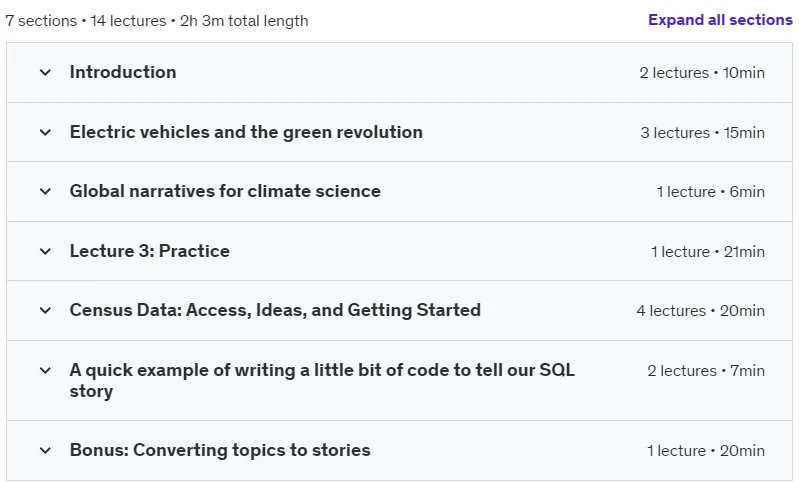The image size is (799, 482).
Task: Click the 3 lectures • 15min label
Action: [x=703, y=133]
